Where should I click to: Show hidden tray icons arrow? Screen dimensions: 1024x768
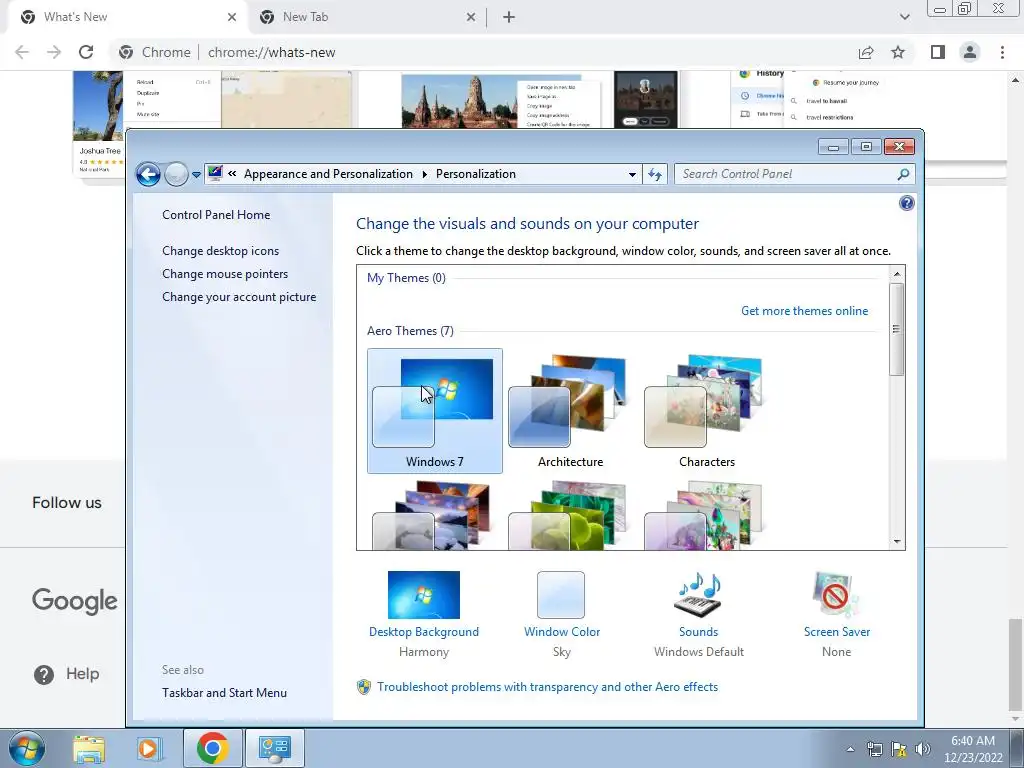(850, 749)
